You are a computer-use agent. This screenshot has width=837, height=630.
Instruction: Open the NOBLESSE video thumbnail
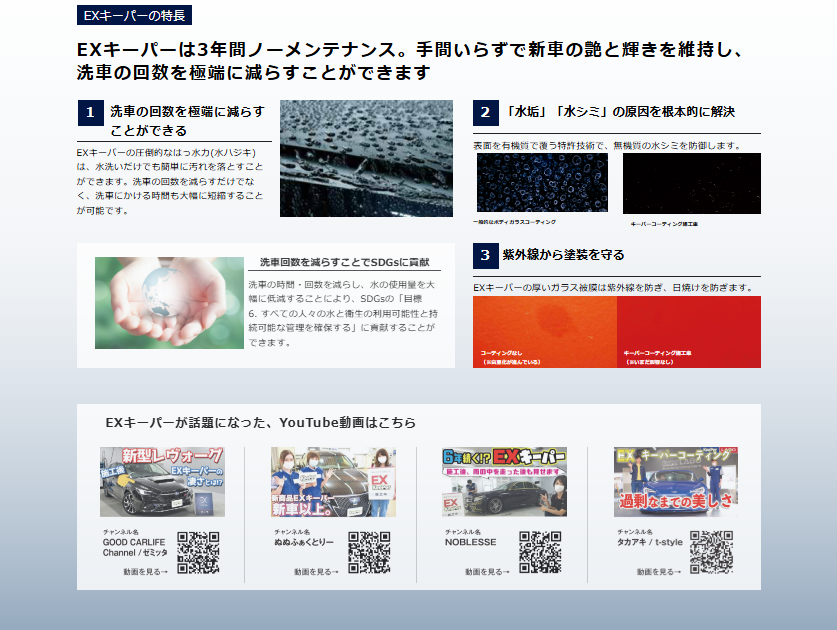504,481
